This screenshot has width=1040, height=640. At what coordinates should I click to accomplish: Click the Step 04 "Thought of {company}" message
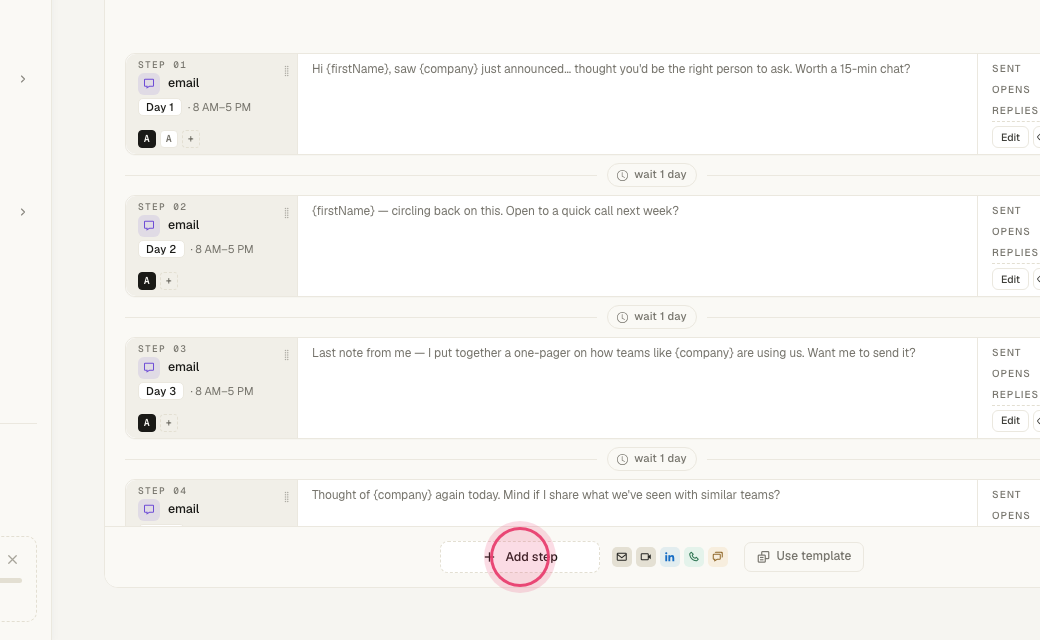coord(546,495)
